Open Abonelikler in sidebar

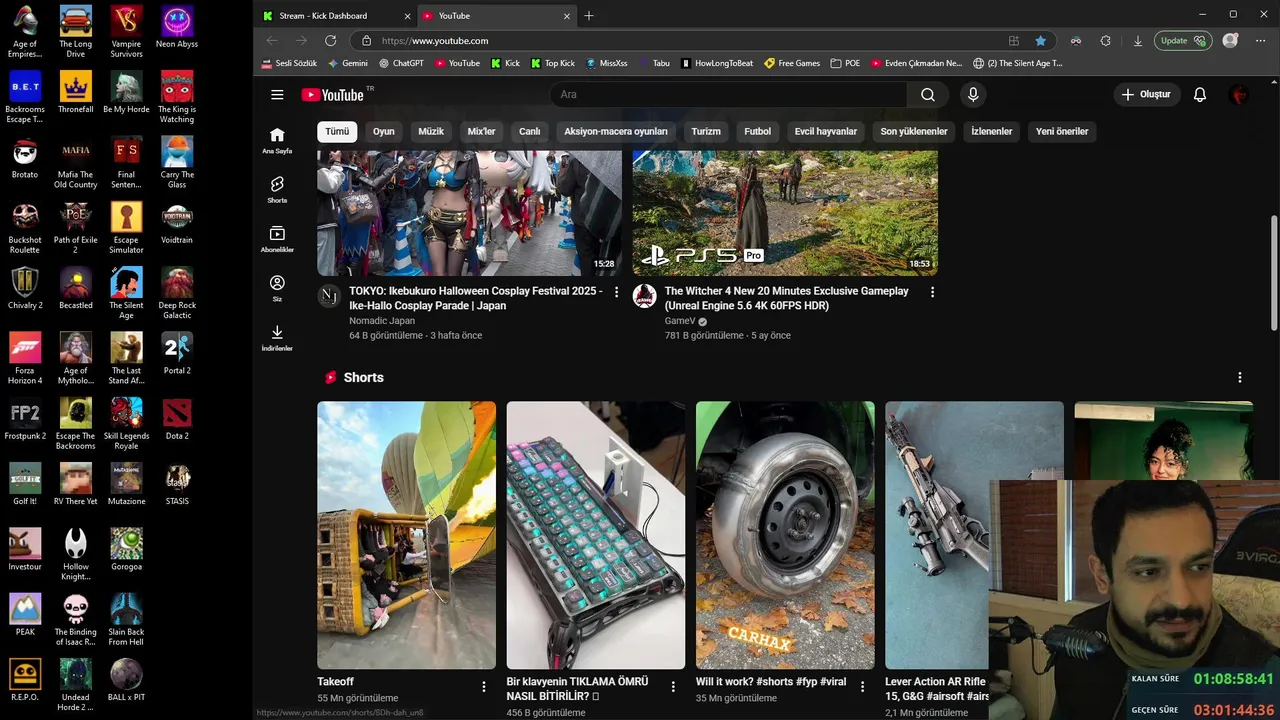pyautogui.click(x=277, y=238)
